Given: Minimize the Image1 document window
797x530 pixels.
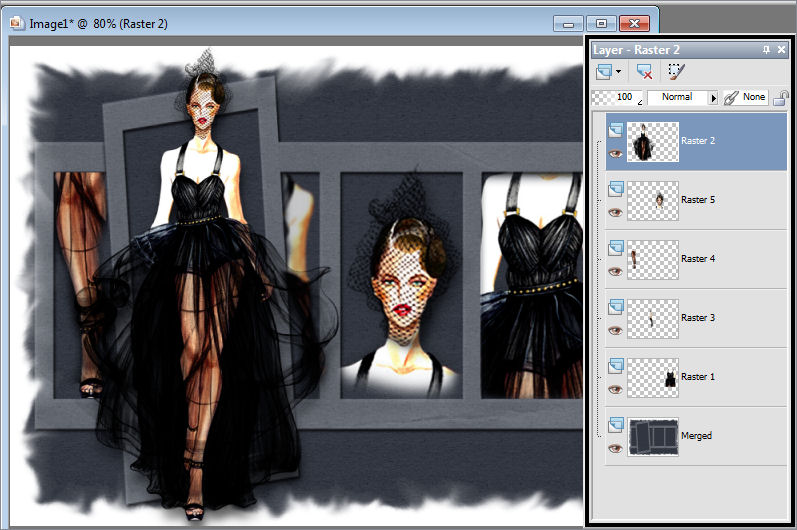Looking at the screenshot, I should pyautogui.click(x=568, y=23).
